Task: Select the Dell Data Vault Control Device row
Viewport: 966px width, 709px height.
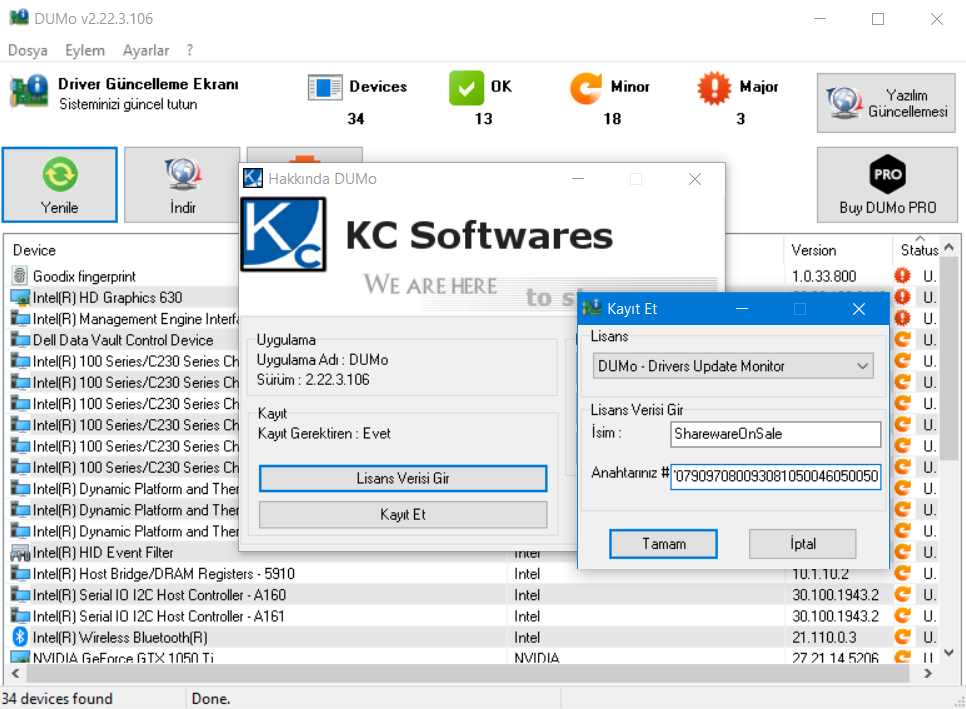Action: 123,340
